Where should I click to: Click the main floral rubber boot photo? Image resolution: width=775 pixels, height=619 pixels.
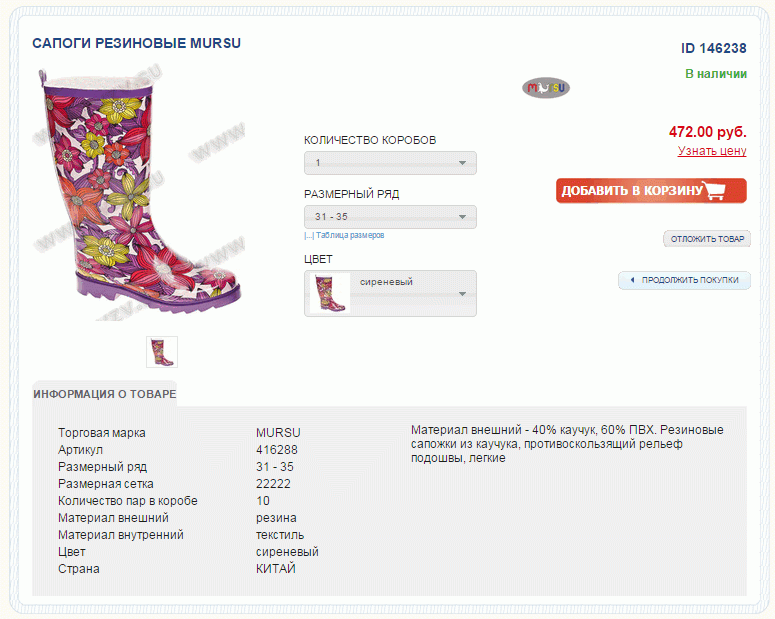(139, 194)
